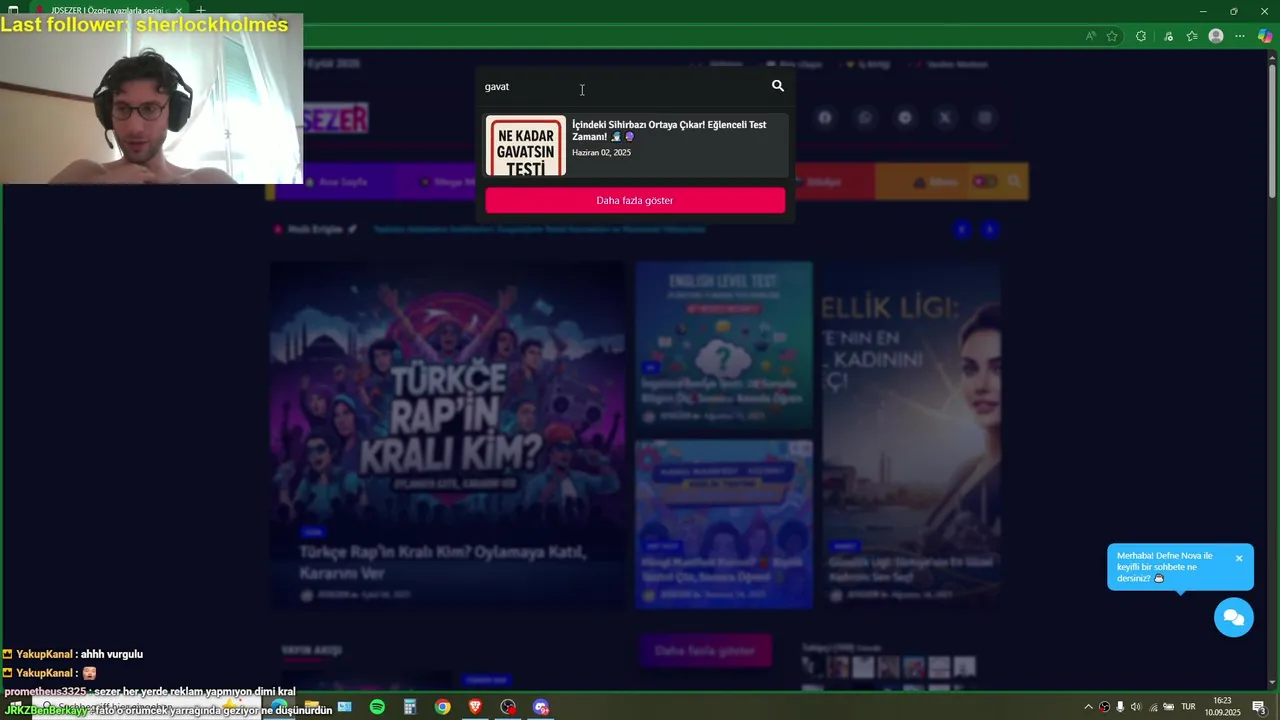This screenshot has height=720, width=1280.
Task: Click the Facebook icon in site header
Action: pos(825,118)
